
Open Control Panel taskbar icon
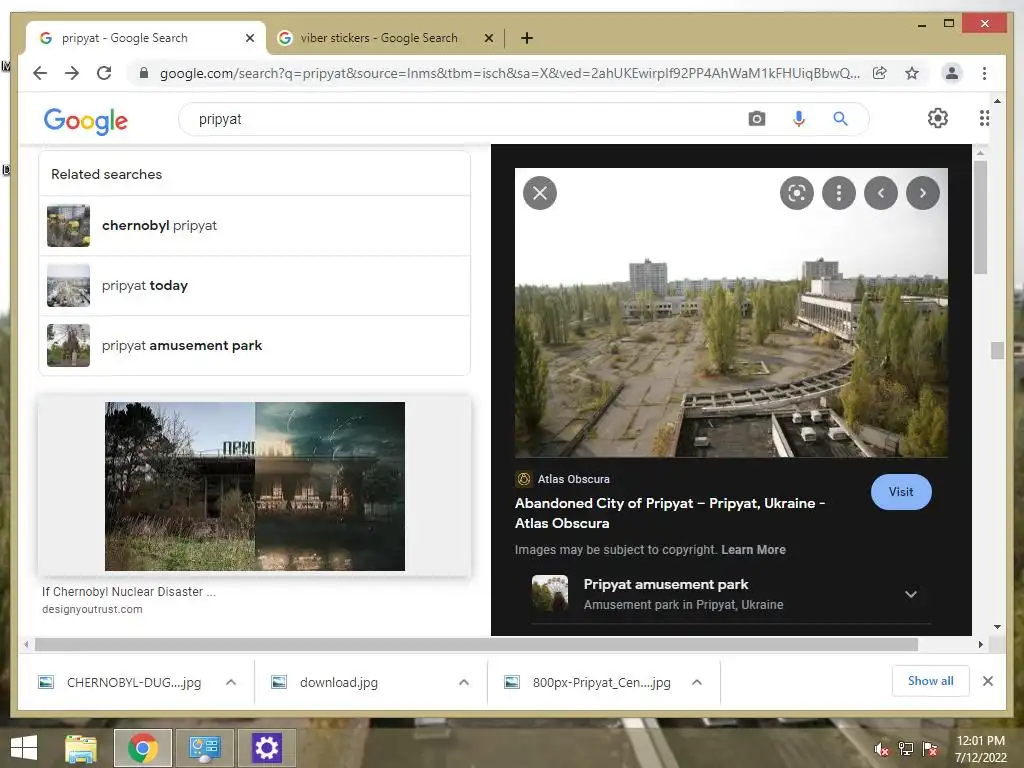(x=205, y=748)
